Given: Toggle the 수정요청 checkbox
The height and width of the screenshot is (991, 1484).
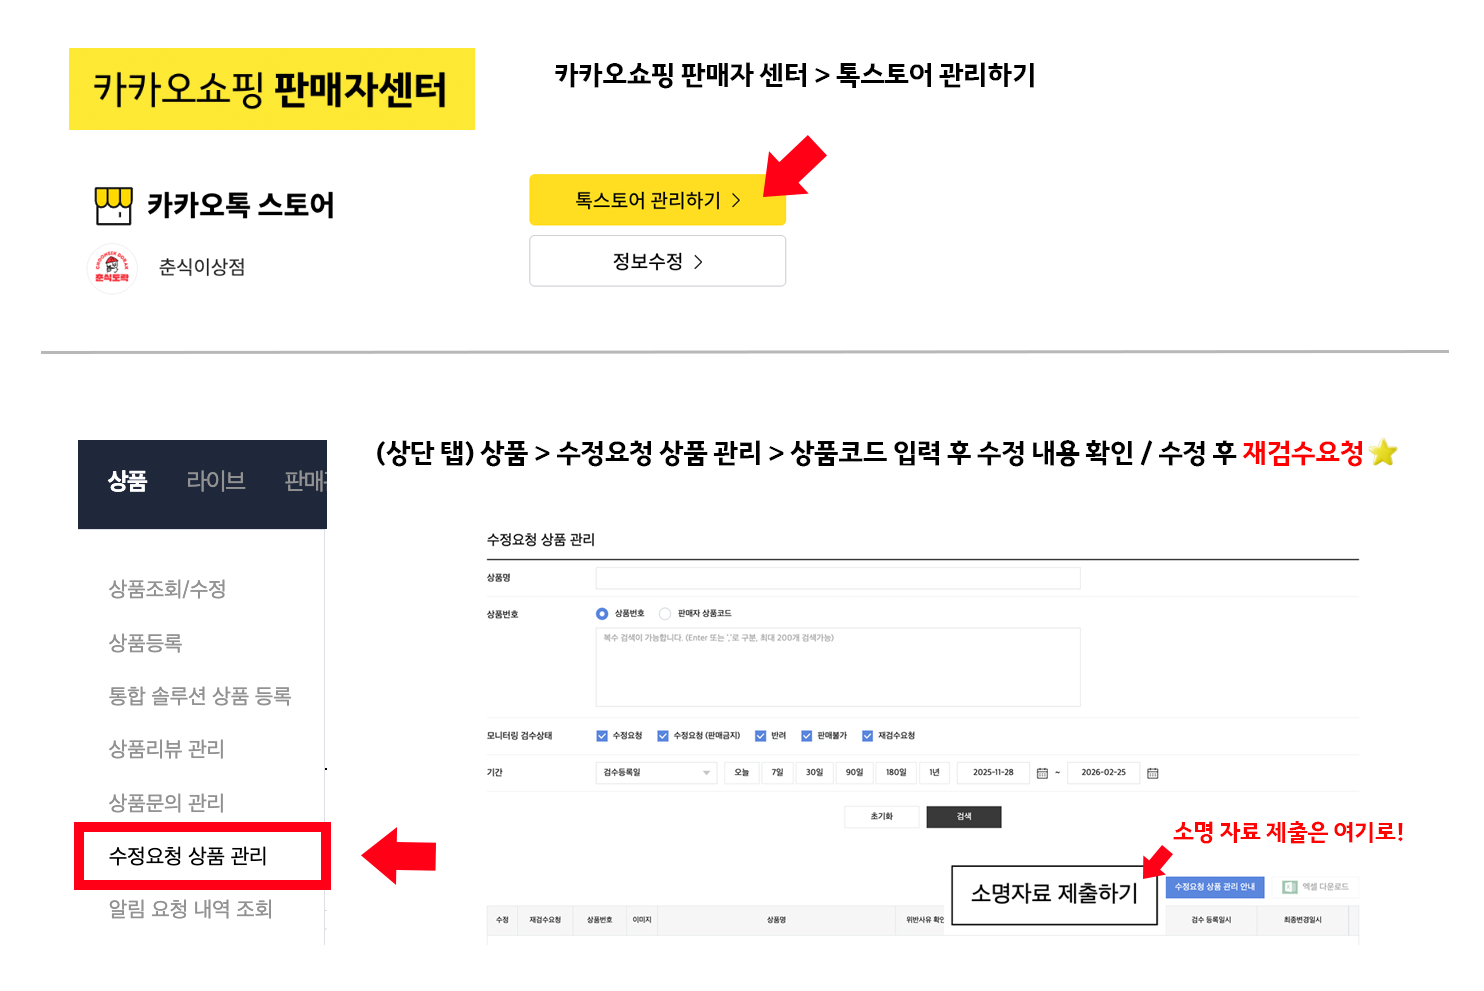Looking at the screenshot, I should (602, 736).
